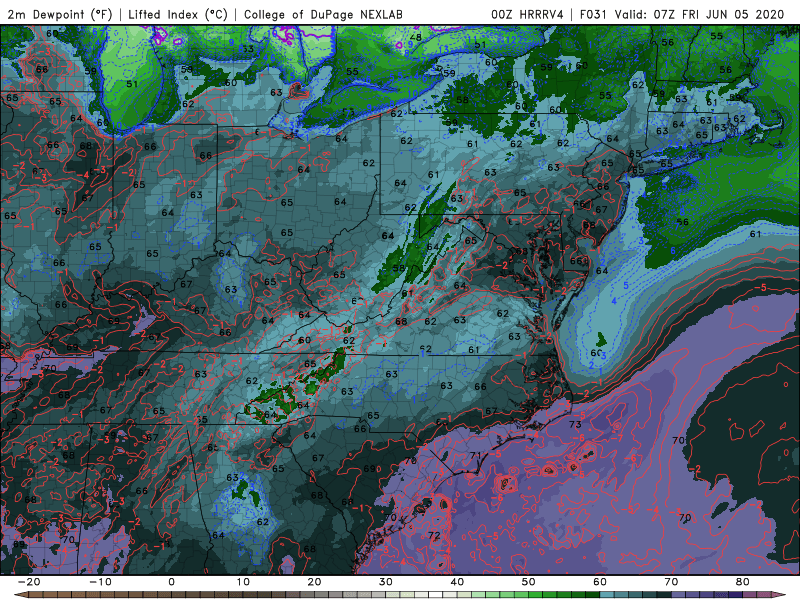Click the "Lifted Index (°C)" header label
This screenshot has height=600, width=800.
click(x=178, y=14)
